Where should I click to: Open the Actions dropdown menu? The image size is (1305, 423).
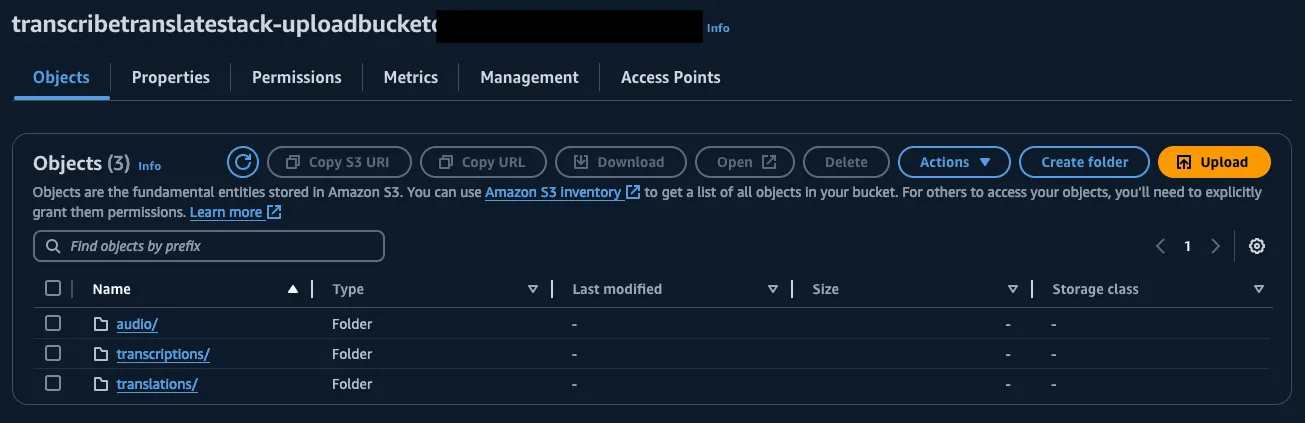click(954, 162)
